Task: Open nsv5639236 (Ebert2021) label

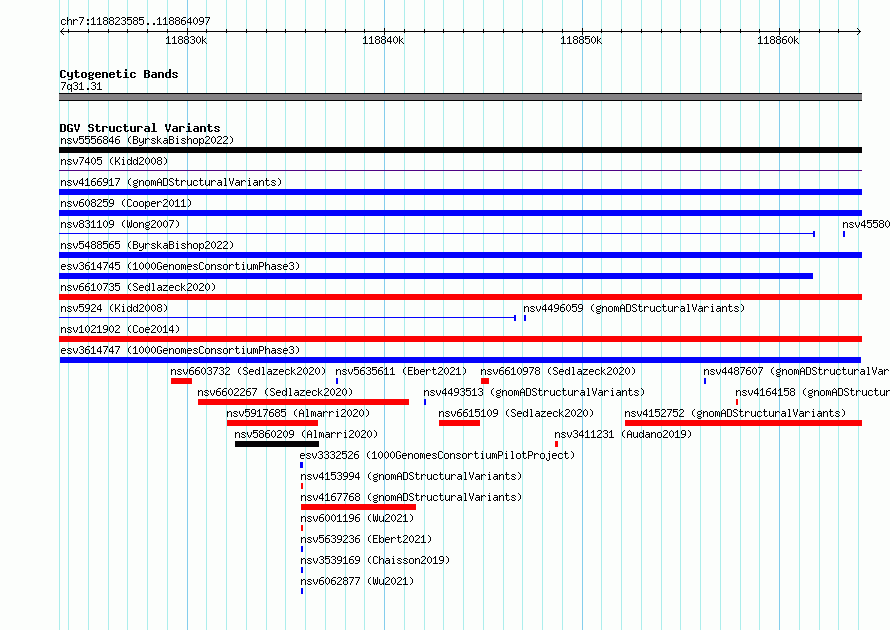Action: [366, 539]
